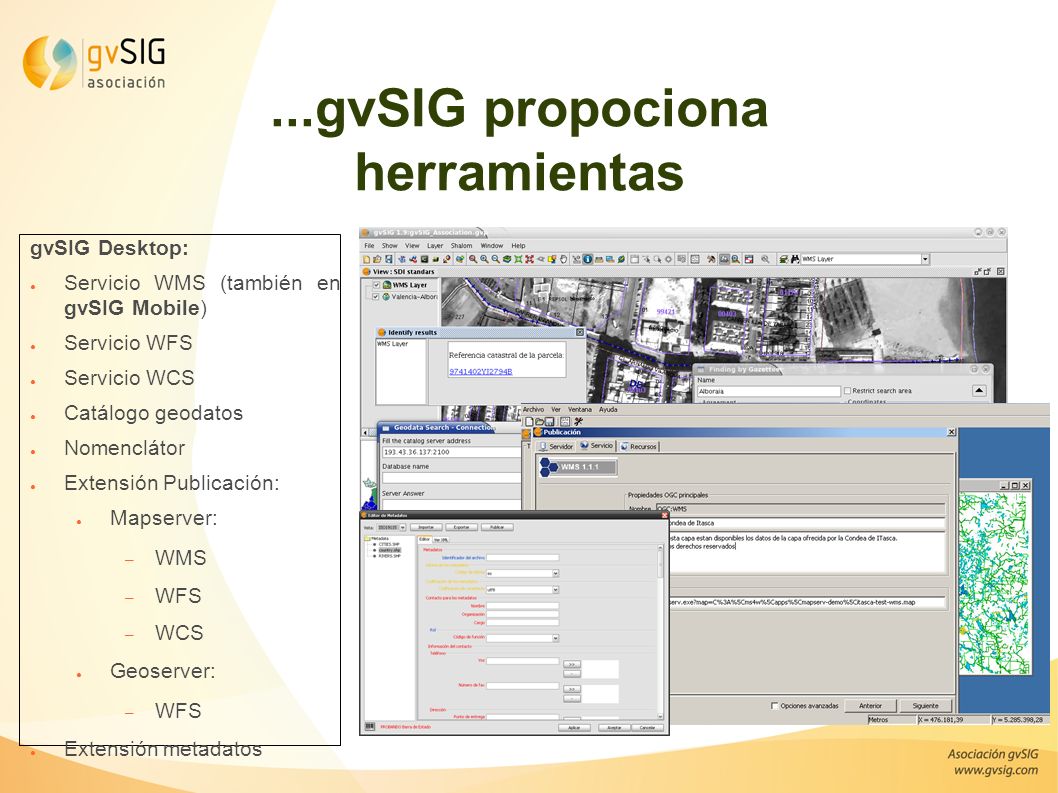Select the Pan hand tool in gvSIG toolbar
The width and height of the screenshot is (1058, 793).
563,259
